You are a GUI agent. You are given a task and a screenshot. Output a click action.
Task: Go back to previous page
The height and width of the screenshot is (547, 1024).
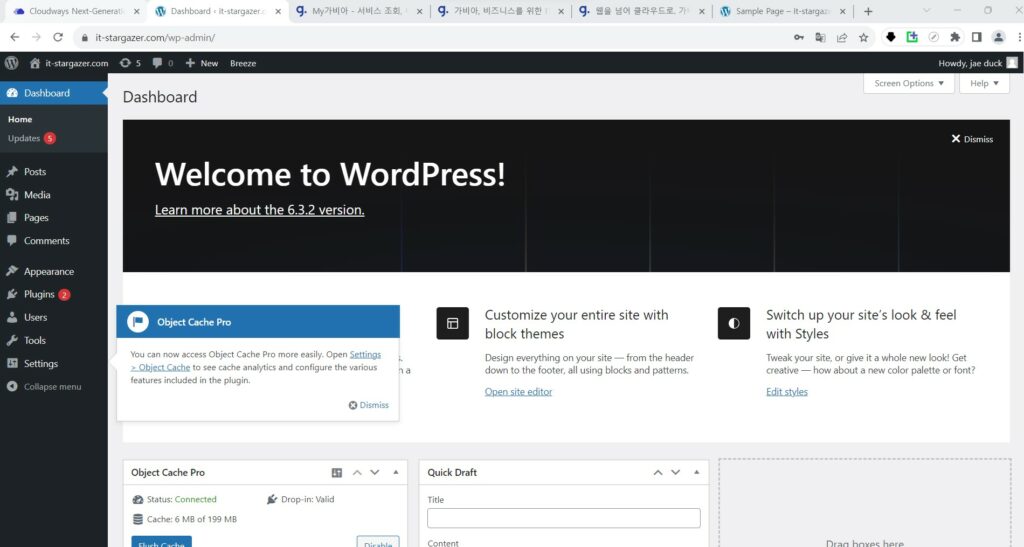click(x=14, y=37)
